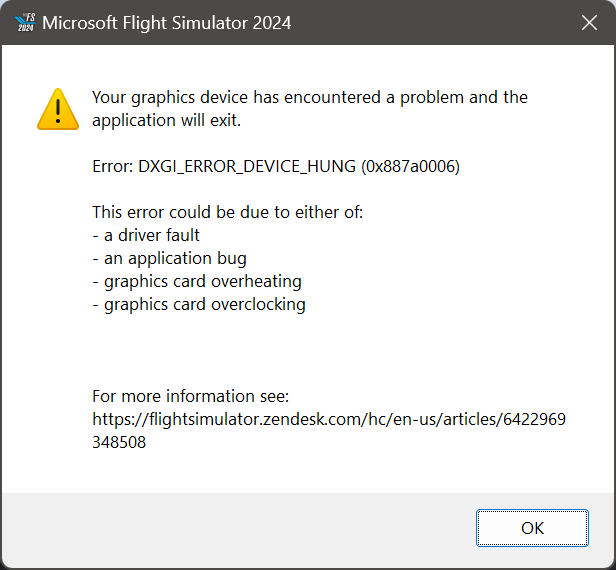Close the error dialog with X
Image resolution: width=616 pixels, height=570 pixels.
(x=590, y=22)
